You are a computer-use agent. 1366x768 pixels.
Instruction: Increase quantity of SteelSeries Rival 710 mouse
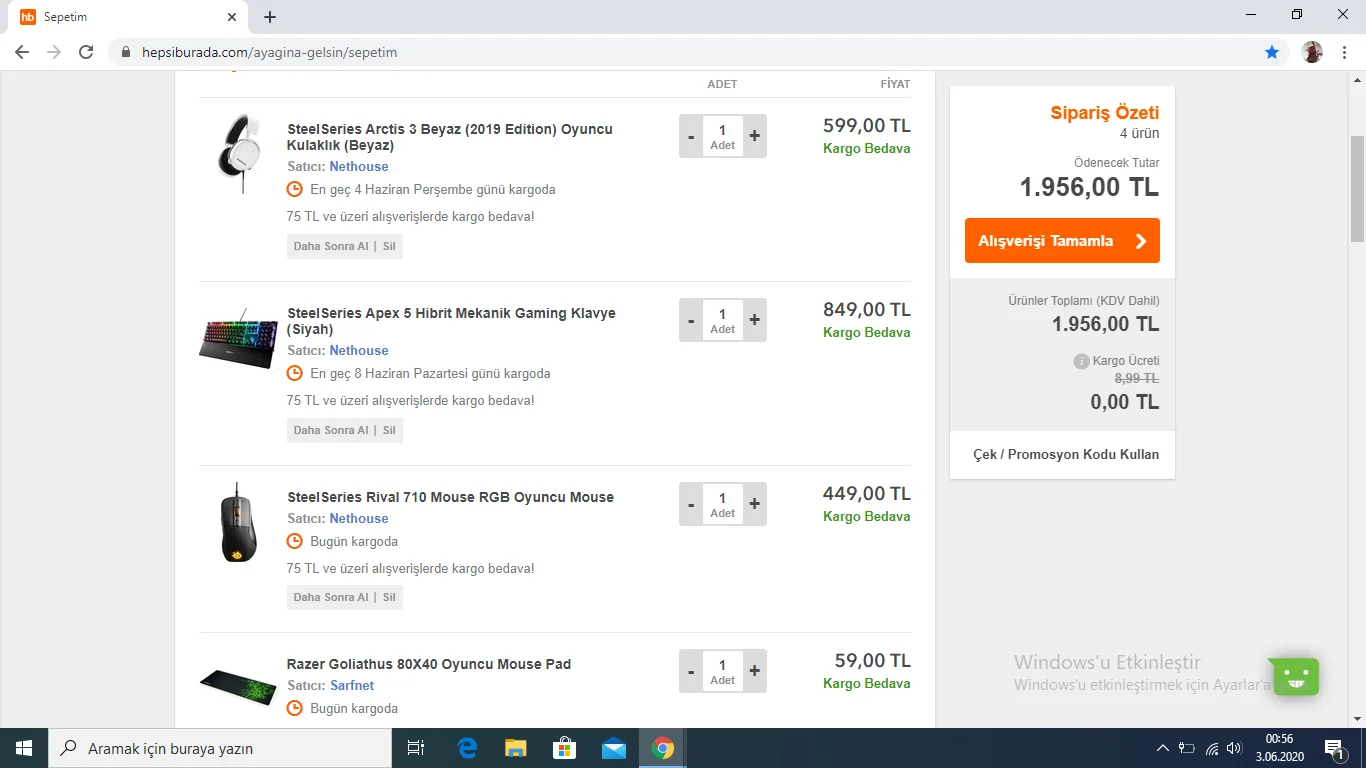[x=755, y=504]
